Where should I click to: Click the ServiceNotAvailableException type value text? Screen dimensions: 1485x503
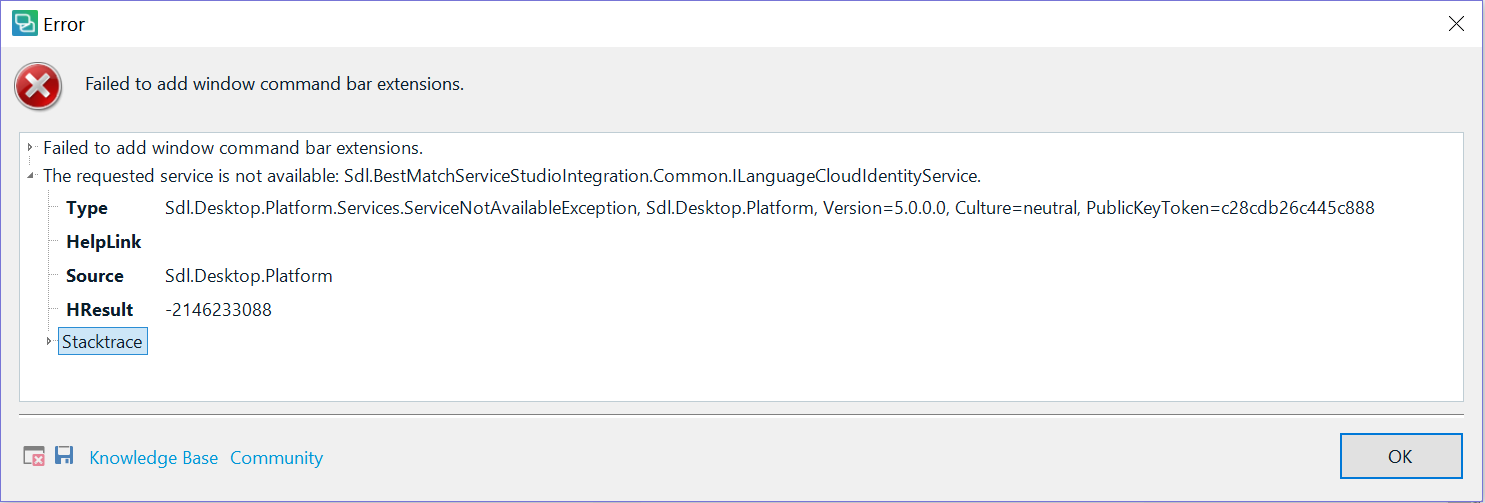[770, 209]
